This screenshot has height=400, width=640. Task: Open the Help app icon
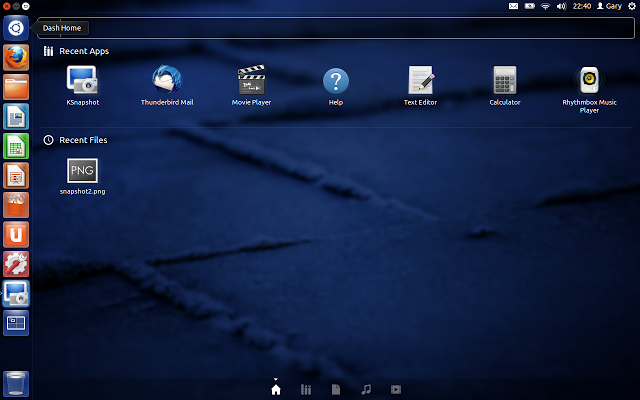[x=336, y=85]
